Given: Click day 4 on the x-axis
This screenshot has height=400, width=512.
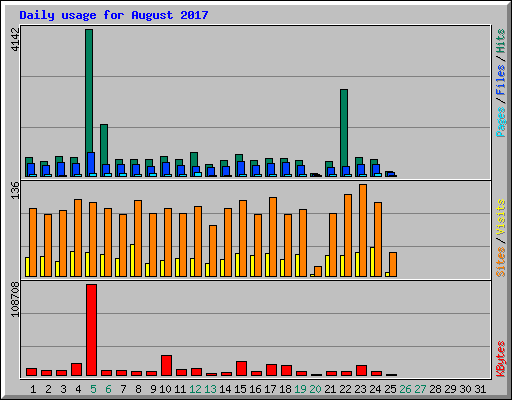Looking at the screenshot, I should [x=78, y=389].
